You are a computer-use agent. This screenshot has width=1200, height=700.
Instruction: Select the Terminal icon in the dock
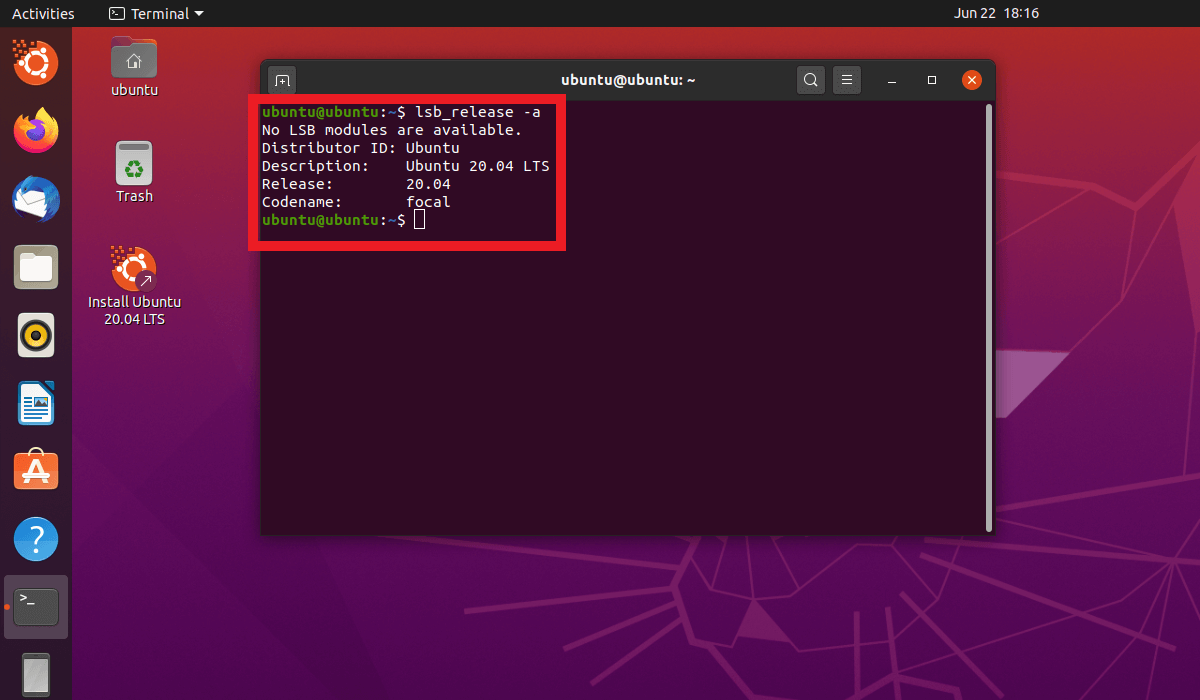click(x=35, y=606)
